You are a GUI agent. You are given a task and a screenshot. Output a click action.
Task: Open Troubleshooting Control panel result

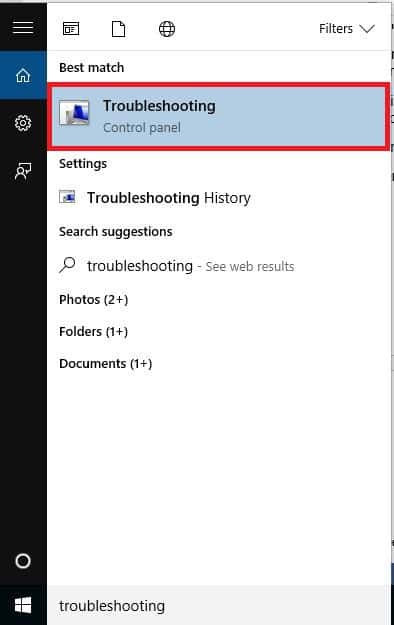tap(218, 116)
